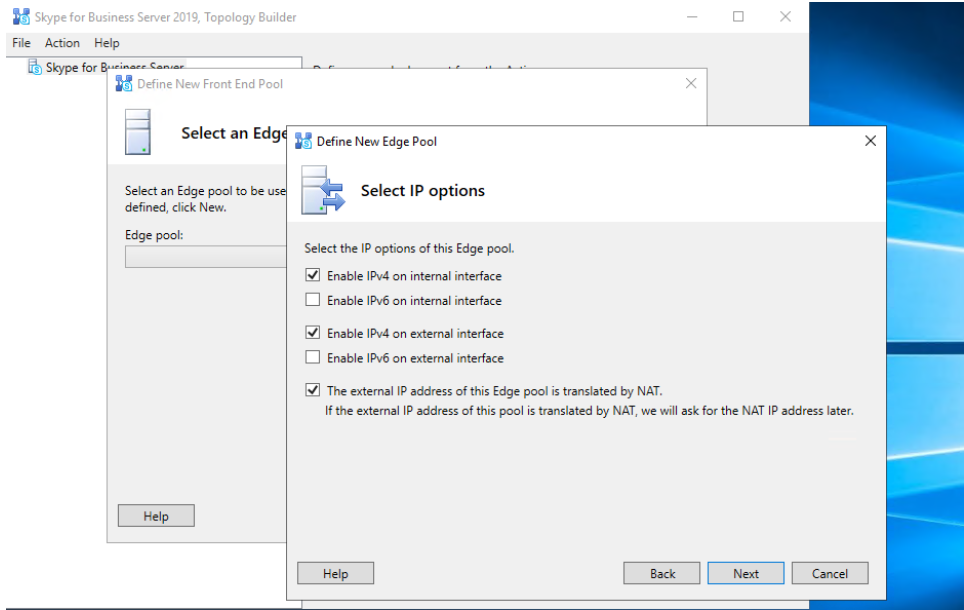
Task: Click the Define New Edge Pool title icon
Action: pos(304,142)
